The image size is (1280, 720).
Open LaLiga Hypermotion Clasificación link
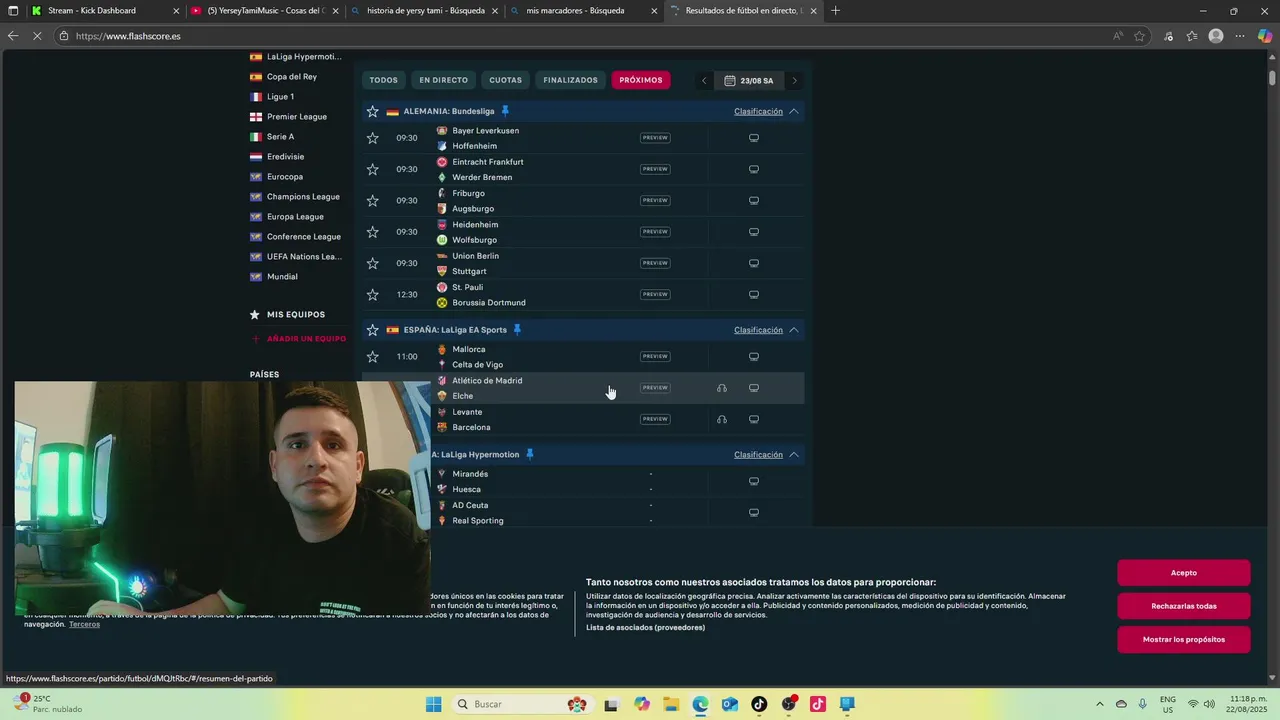tap(758, 455)
